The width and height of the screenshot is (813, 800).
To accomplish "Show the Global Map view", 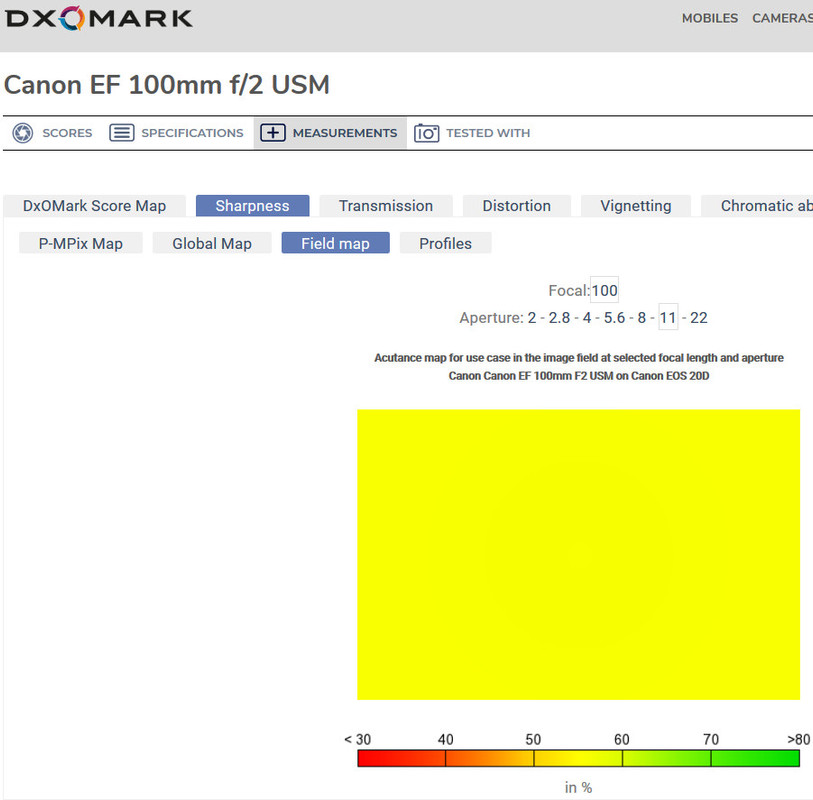I will pyautogui.click(x=212, y=243).
